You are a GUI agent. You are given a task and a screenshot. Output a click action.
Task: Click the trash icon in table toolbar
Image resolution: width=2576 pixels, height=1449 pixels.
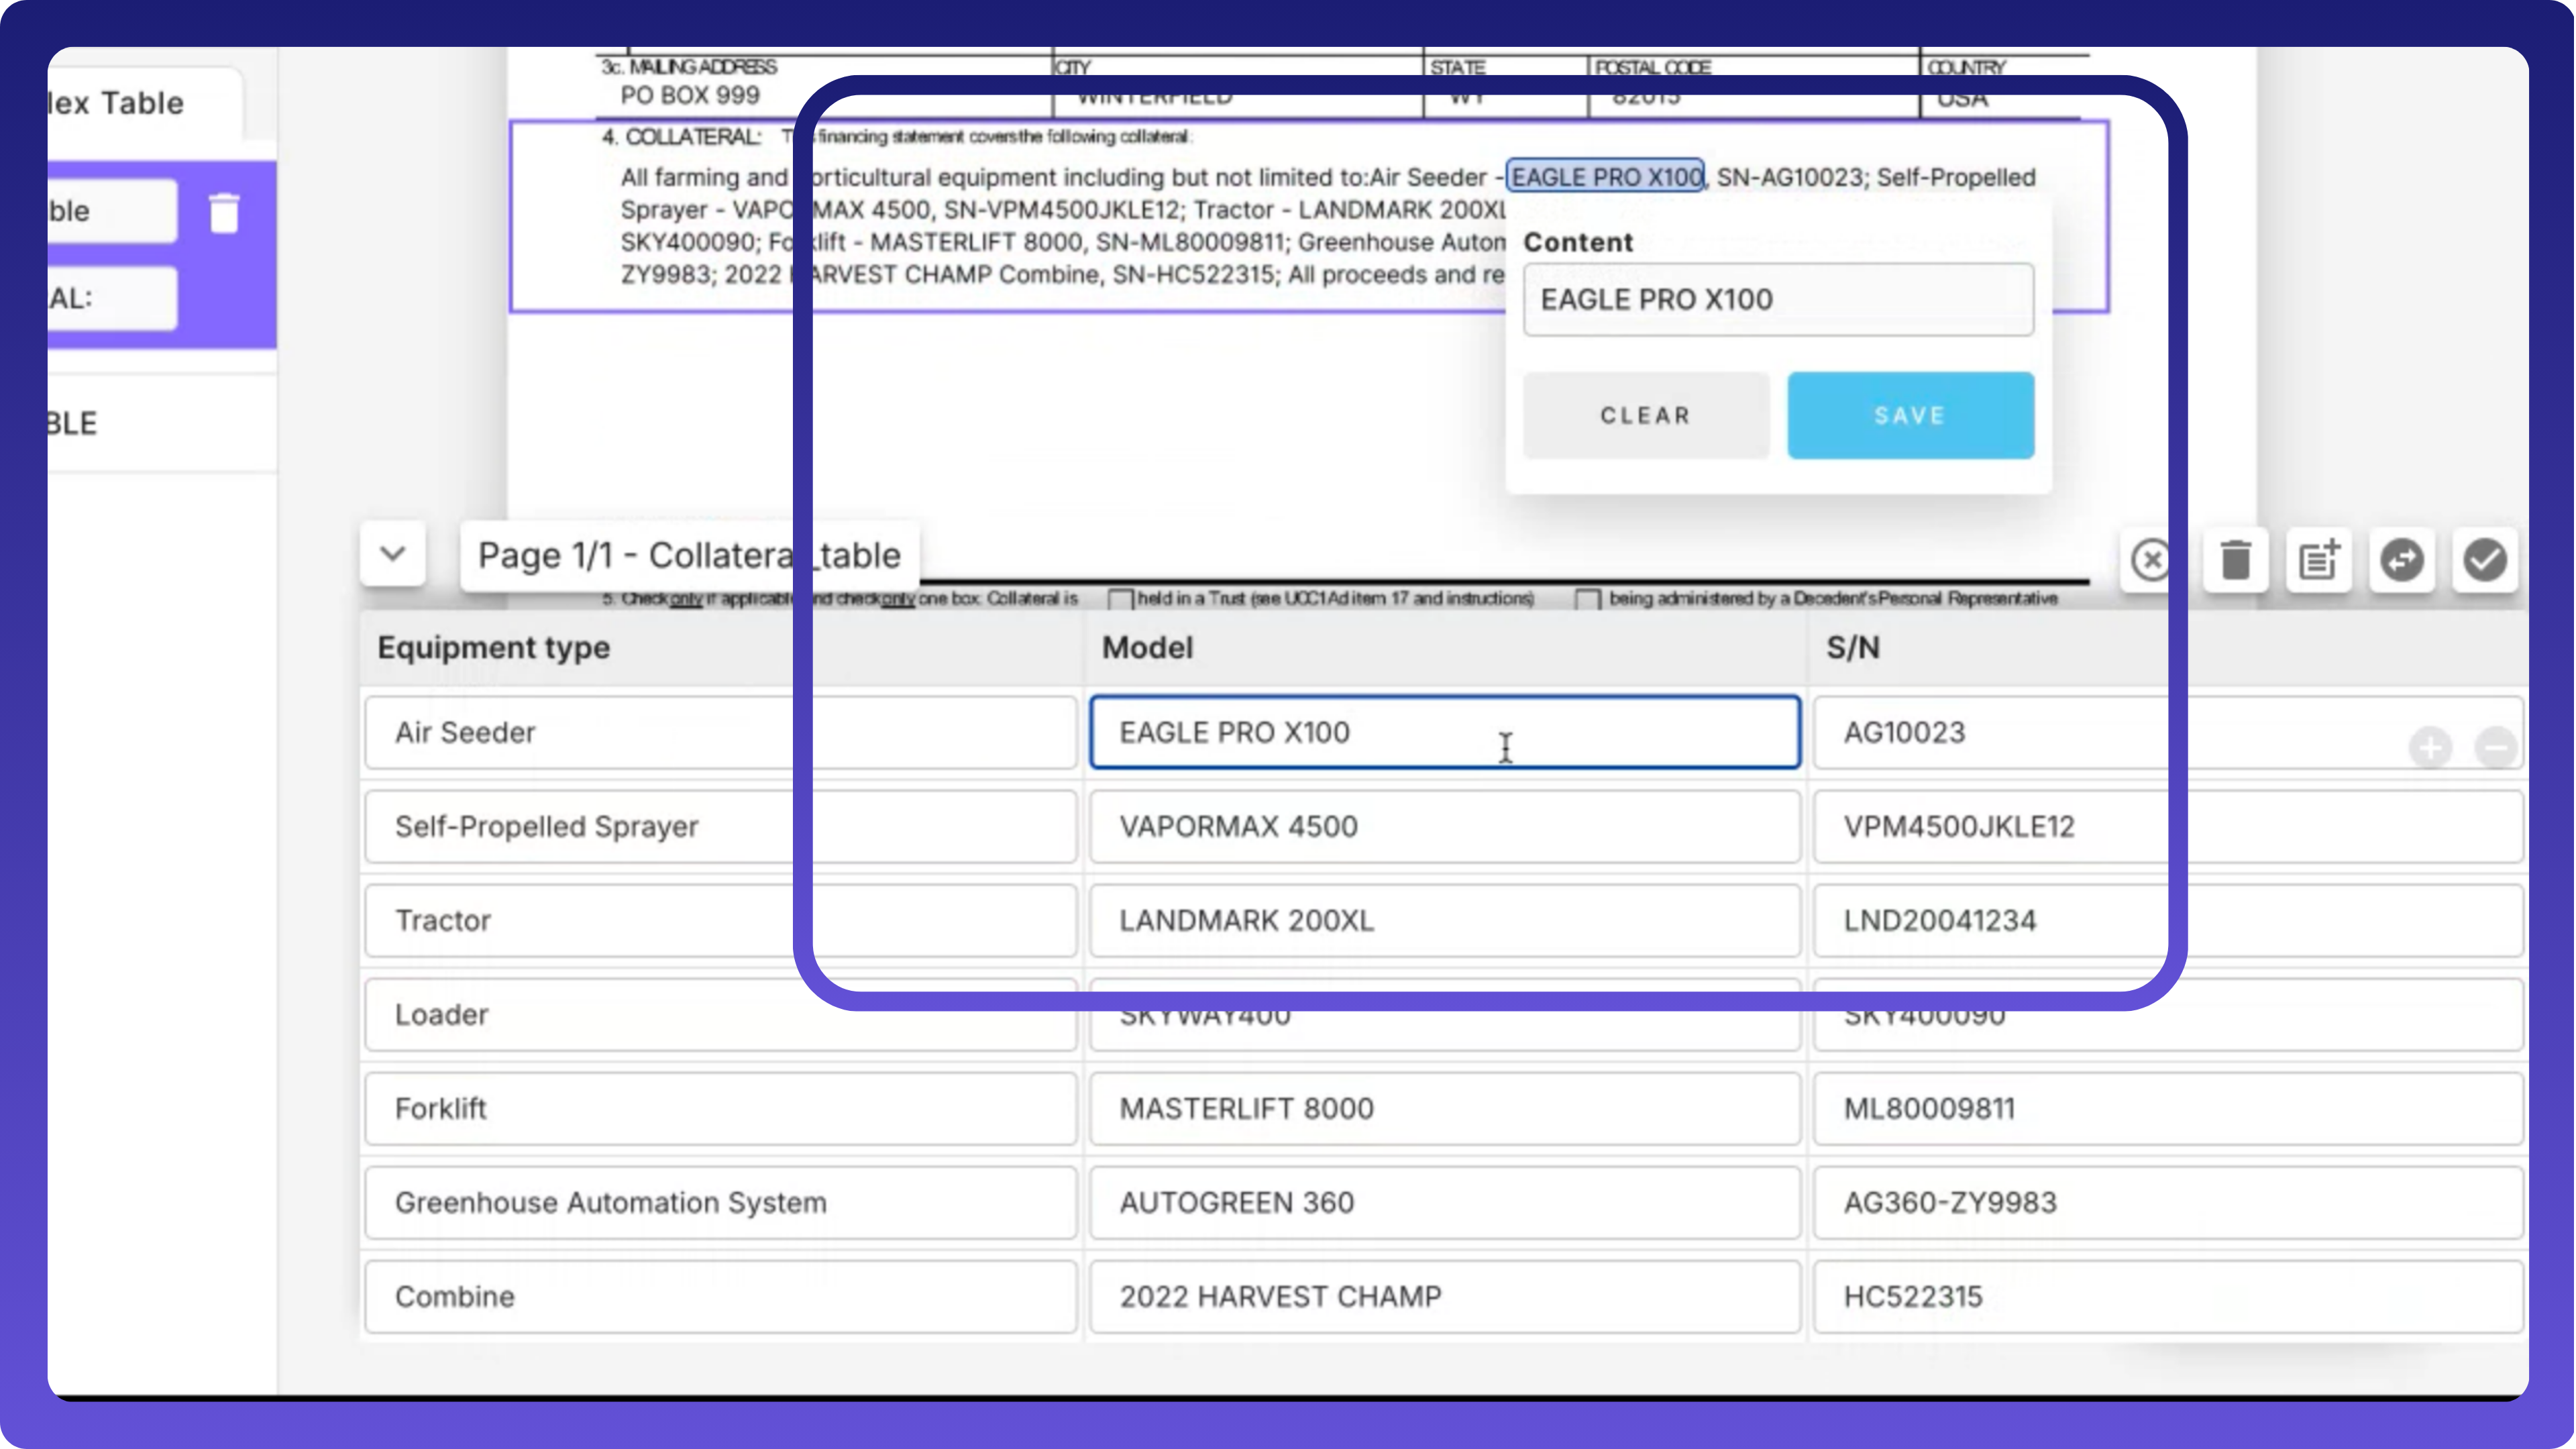coord(2235,559)
